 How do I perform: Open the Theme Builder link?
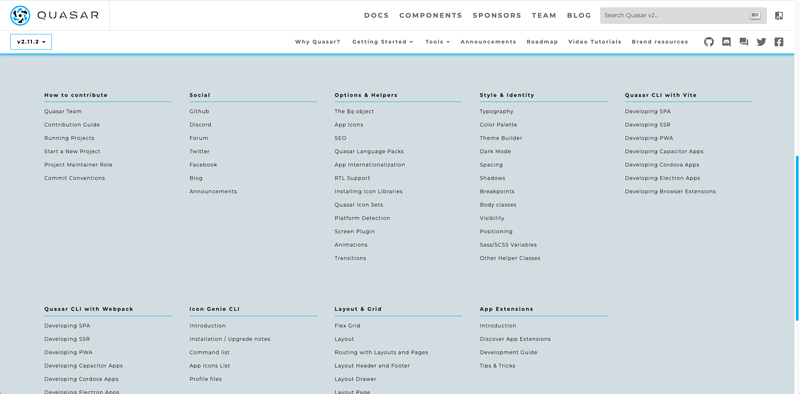pos(501,138)
